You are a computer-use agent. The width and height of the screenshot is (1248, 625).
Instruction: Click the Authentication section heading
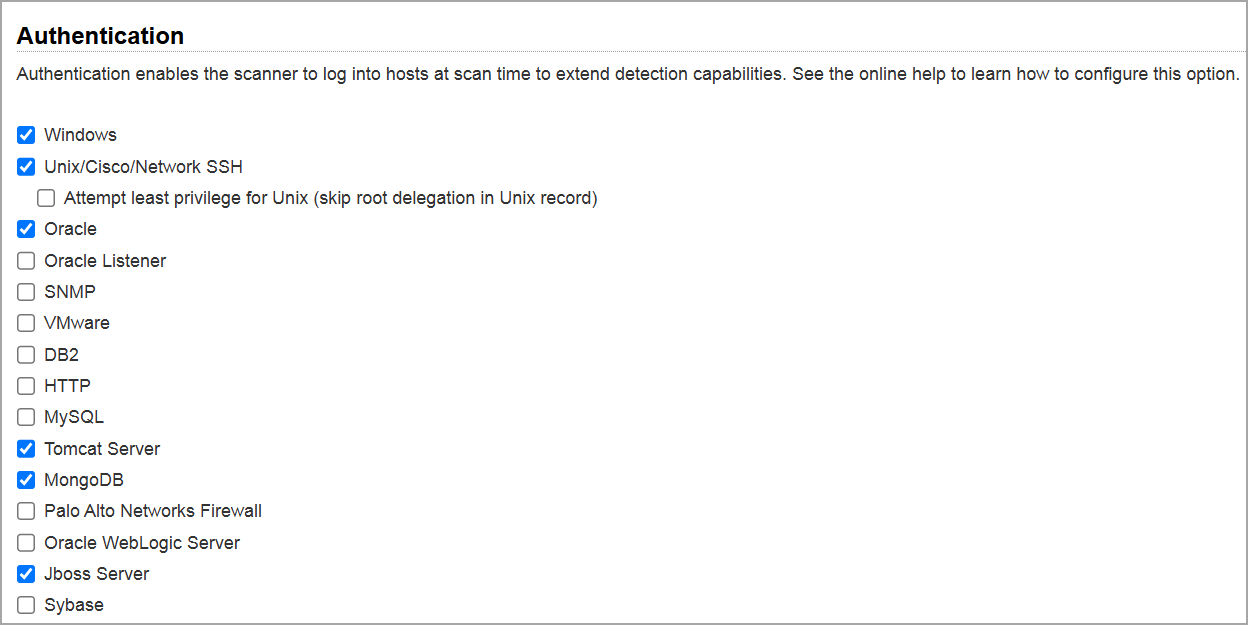[99, 35]
